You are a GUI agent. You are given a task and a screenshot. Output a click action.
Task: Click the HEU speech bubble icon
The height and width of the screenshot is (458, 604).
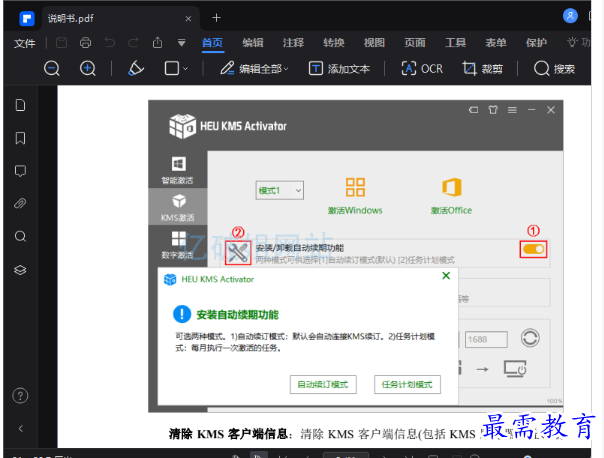click(x=474, y=110)
